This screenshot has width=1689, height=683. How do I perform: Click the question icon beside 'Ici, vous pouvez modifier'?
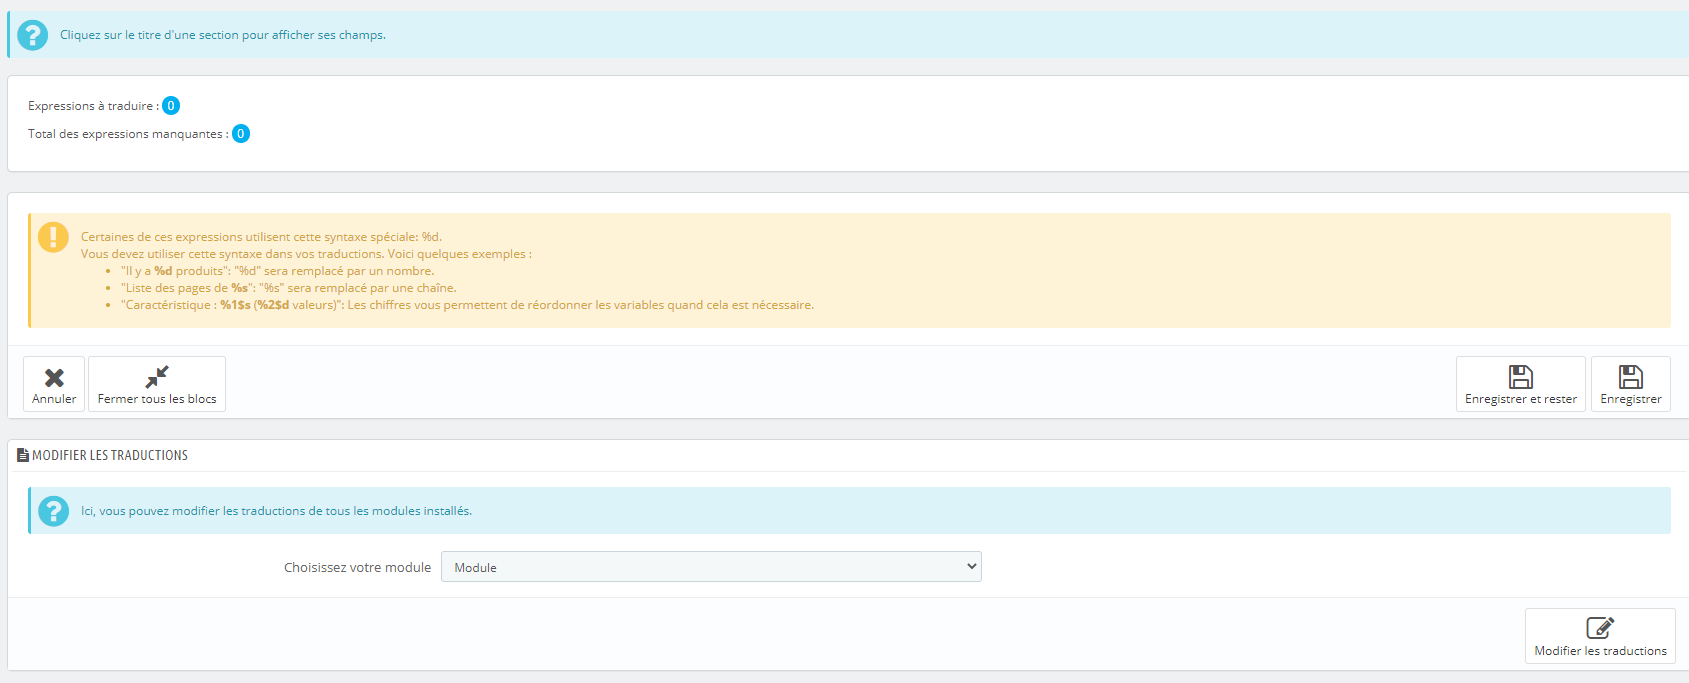[x=54, y=511]
